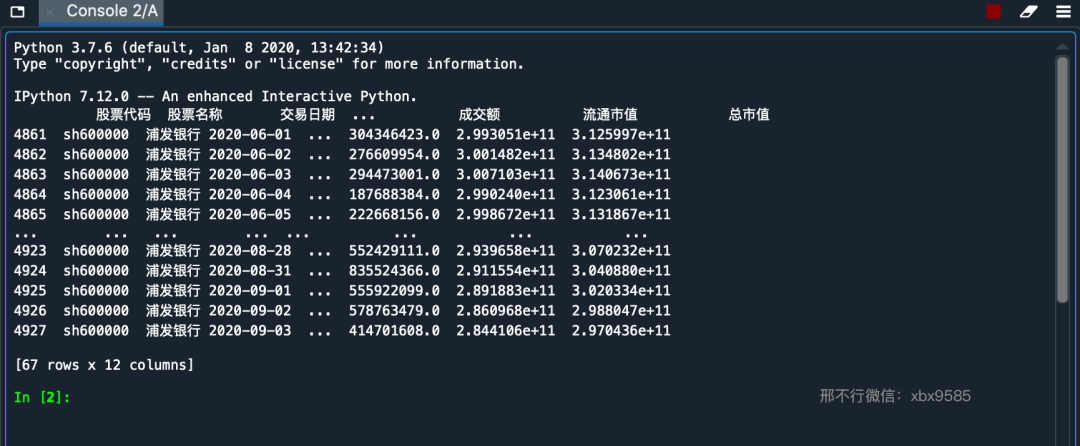Click the console vertical scrollbar
This screenshot has width=1080, height=446.
pos(1063,179)
